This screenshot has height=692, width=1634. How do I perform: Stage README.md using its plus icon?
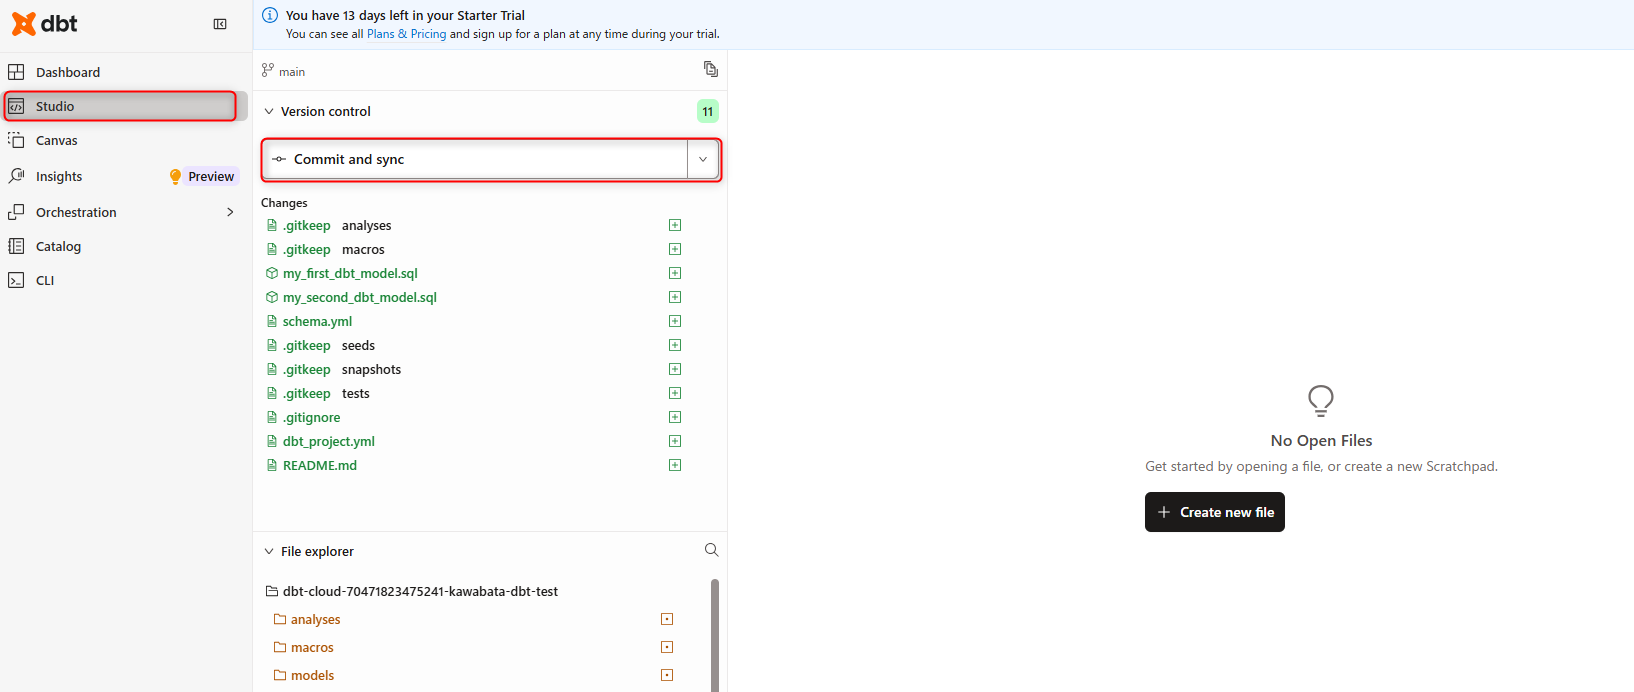click(x=675, y=465)
